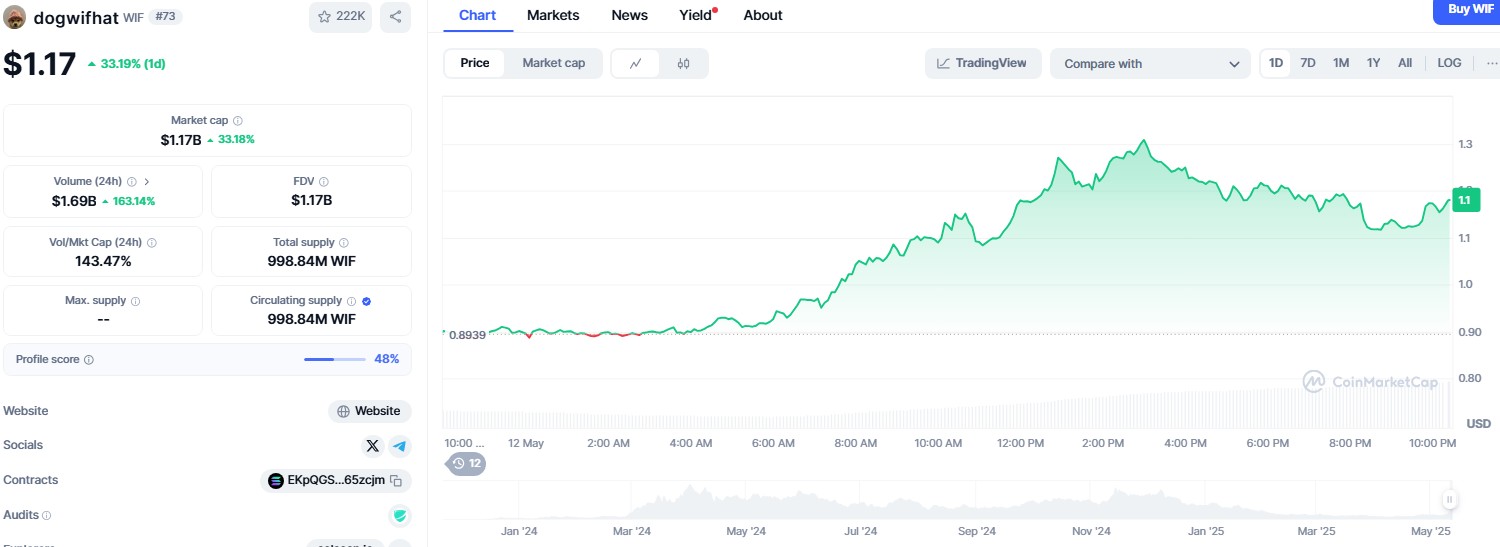Click the Buy WIF button
This screenshot has width=1500, height=547.
[1465, 10]
